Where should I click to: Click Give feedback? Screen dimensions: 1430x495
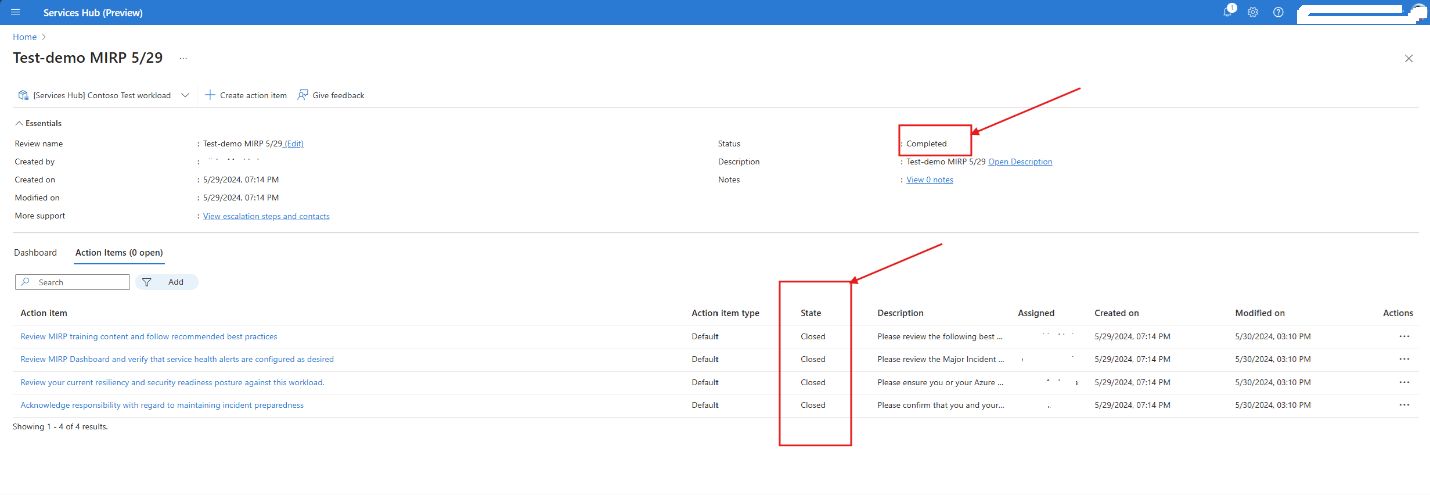tap(331, 95)
